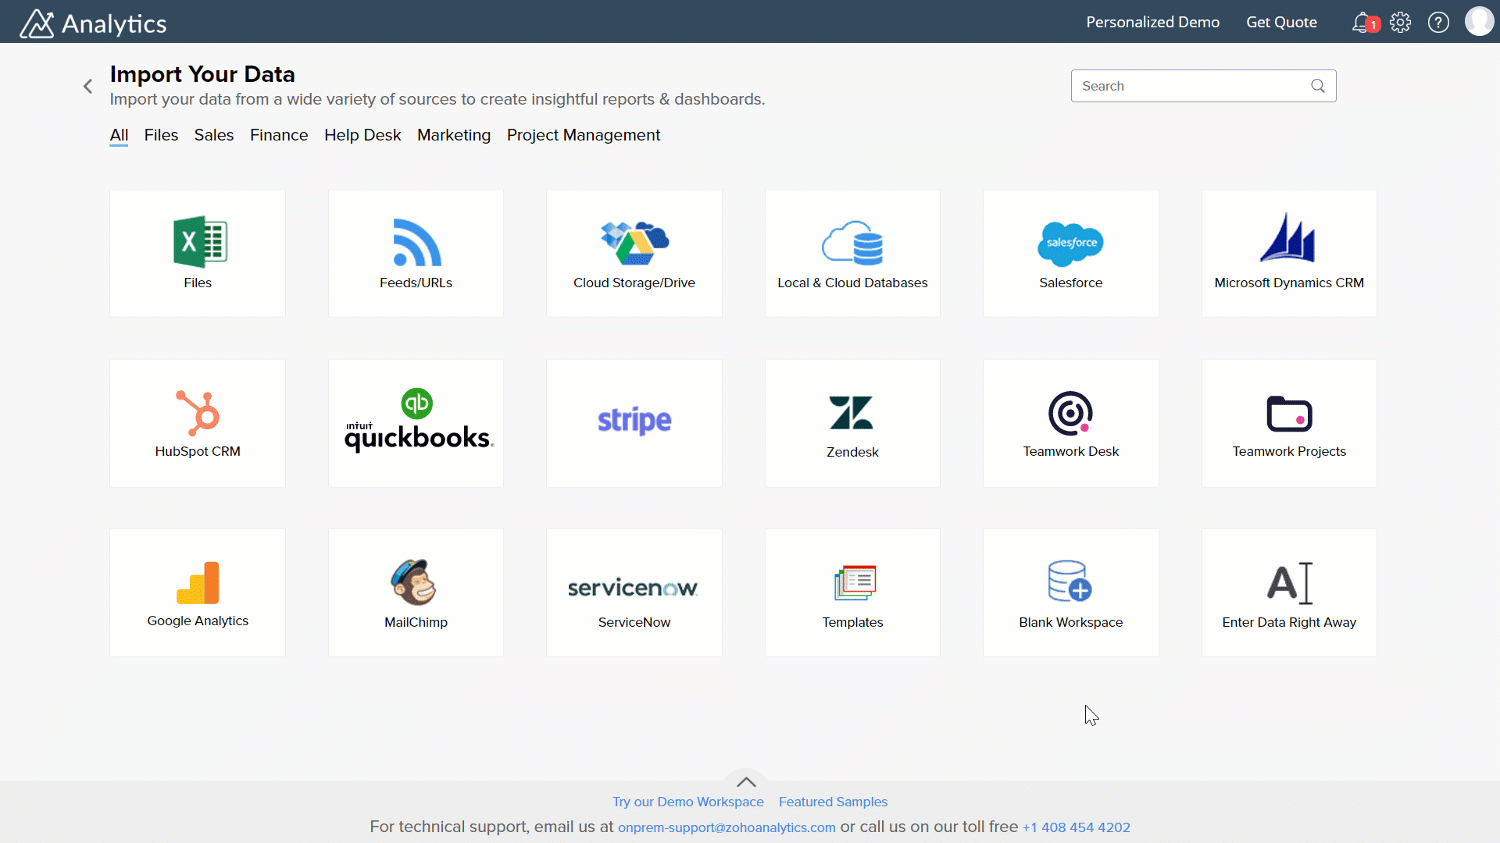Email onprem-support@zohoanalytics.com
The width and height of the screenshot is (1500, 843).
[x=727, y=827]
